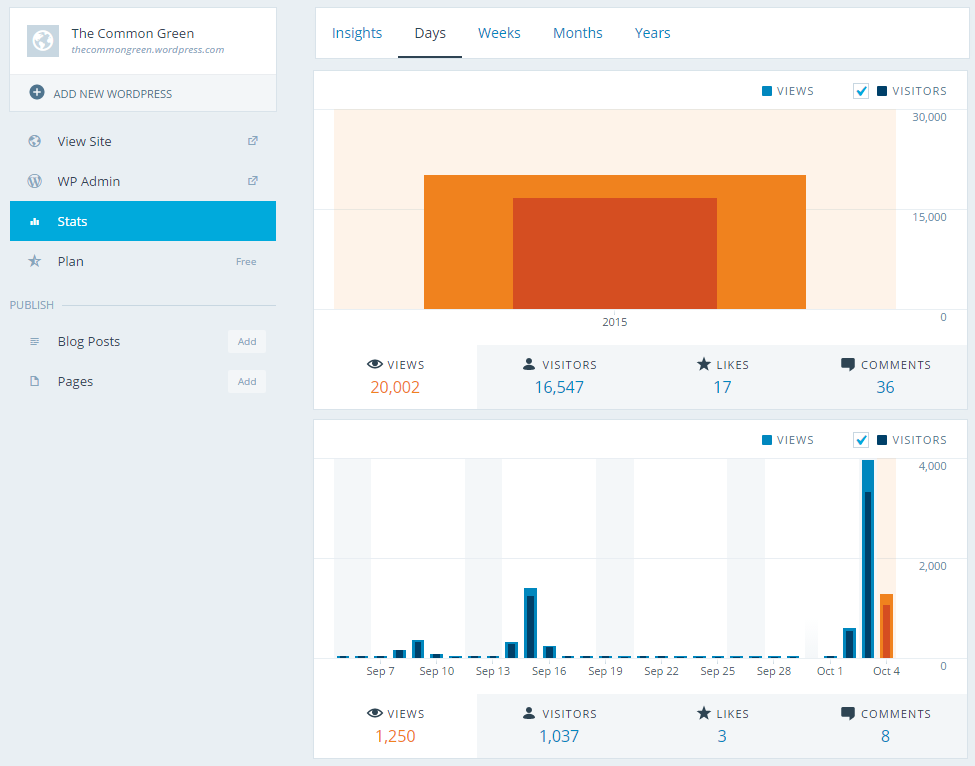Screen dimensions: 975x766
Task: Open external link icon beside WP Admin
Action: (x=253, y=181)
